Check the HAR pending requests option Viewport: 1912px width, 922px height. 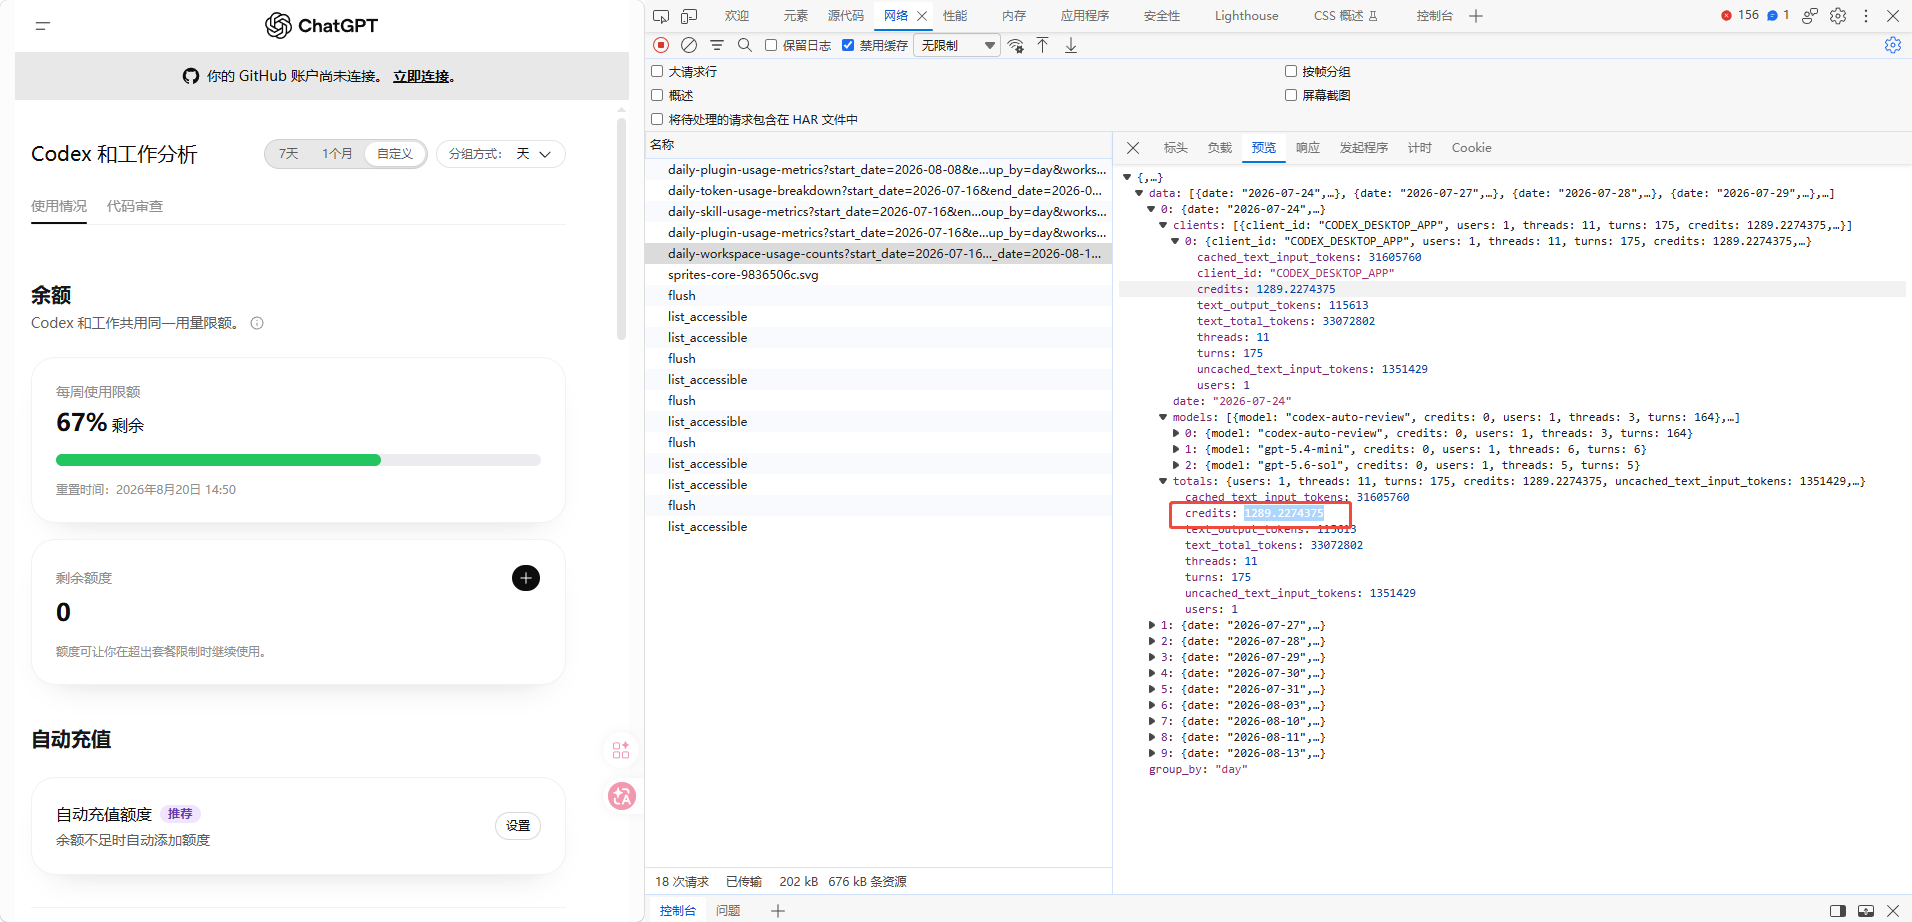coord(657,119)
